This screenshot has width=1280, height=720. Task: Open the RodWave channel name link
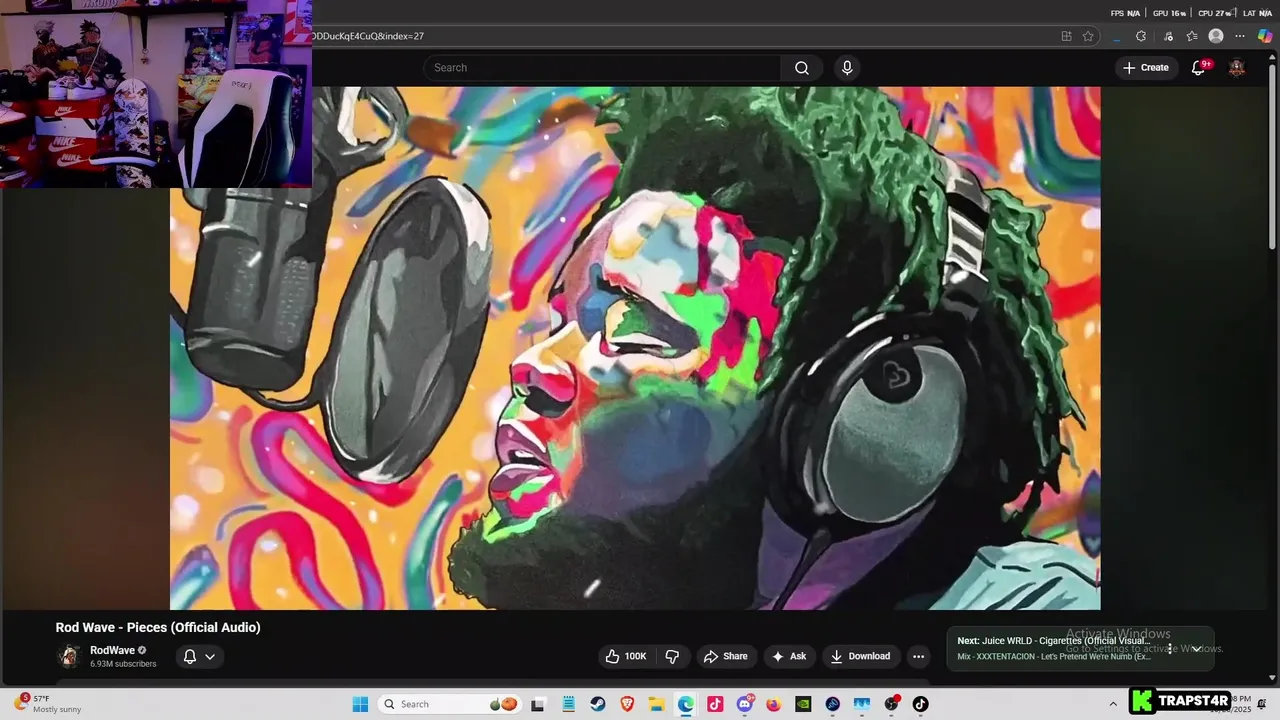coord(112,650)
